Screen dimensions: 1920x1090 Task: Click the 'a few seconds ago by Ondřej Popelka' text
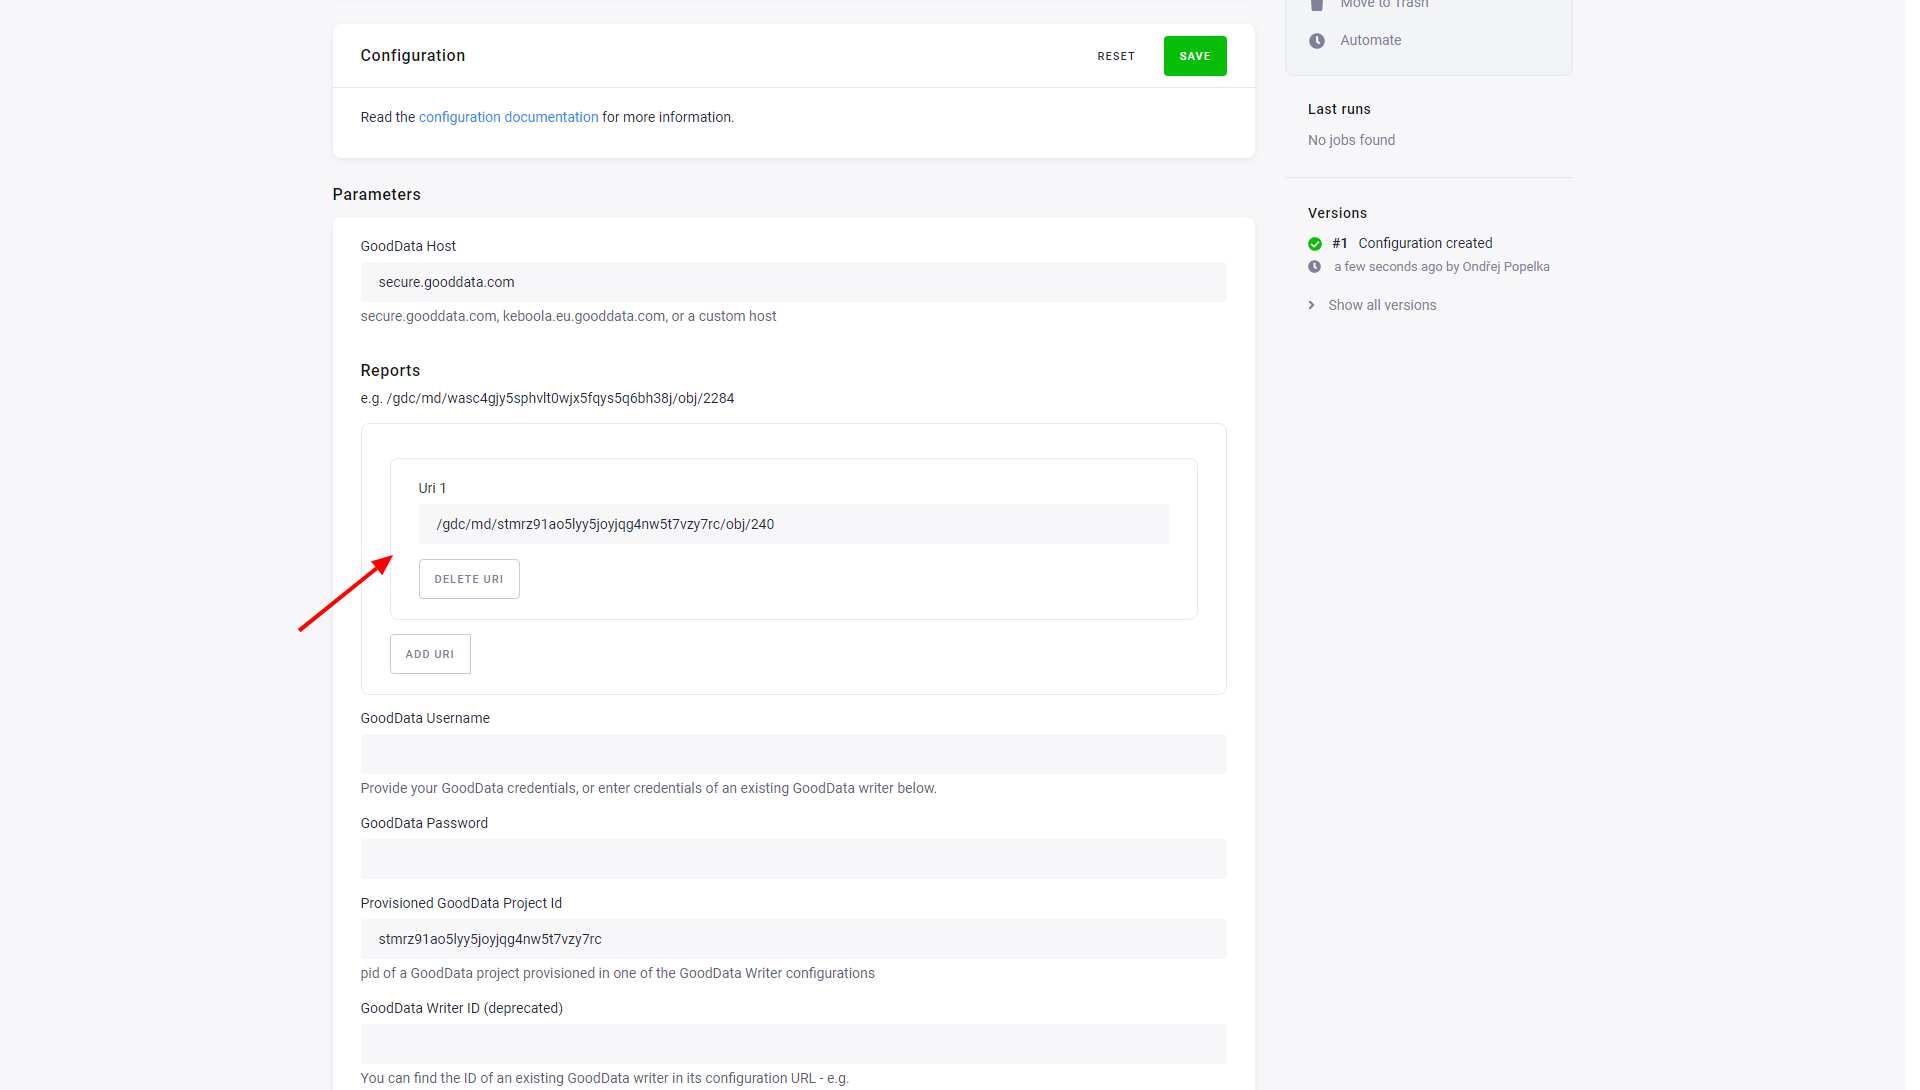(x=1440, y=267)
